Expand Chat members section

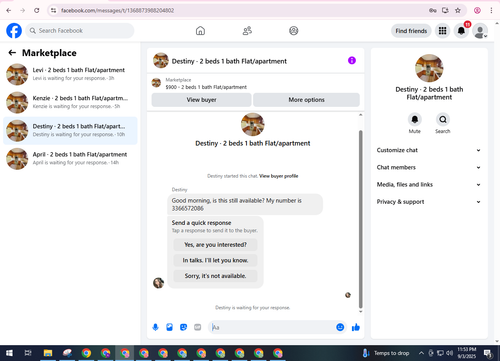click(429, 167)
